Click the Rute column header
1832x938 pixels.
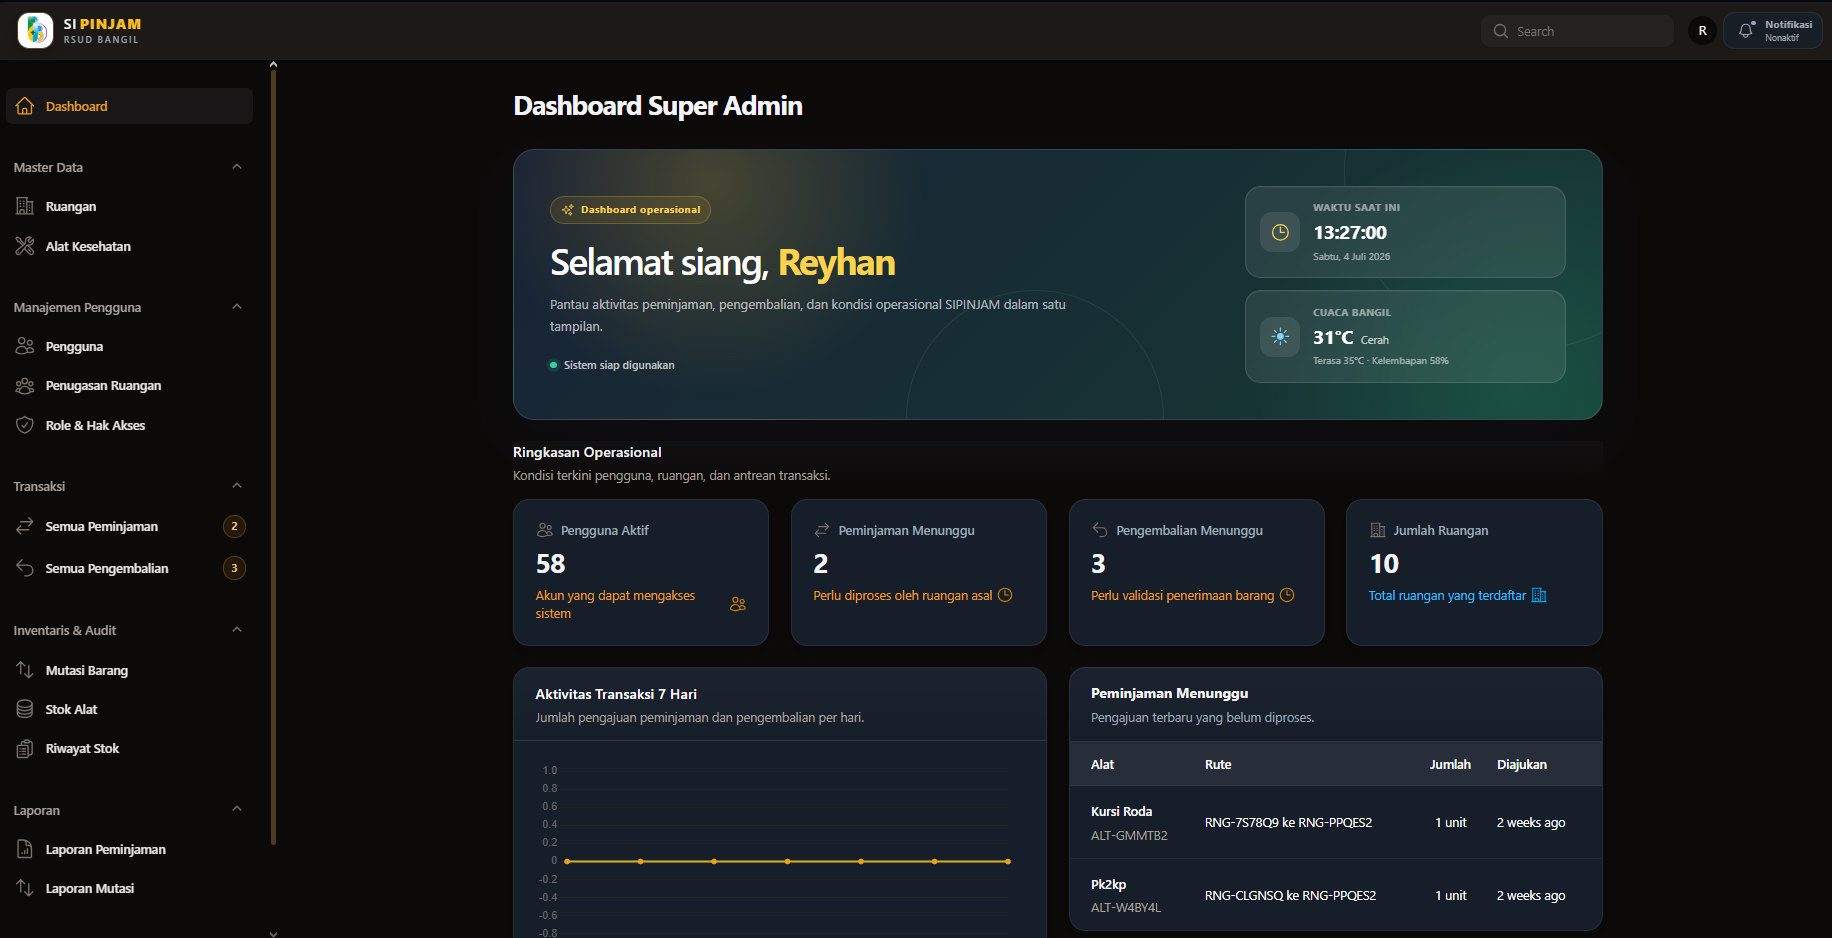1218,764
